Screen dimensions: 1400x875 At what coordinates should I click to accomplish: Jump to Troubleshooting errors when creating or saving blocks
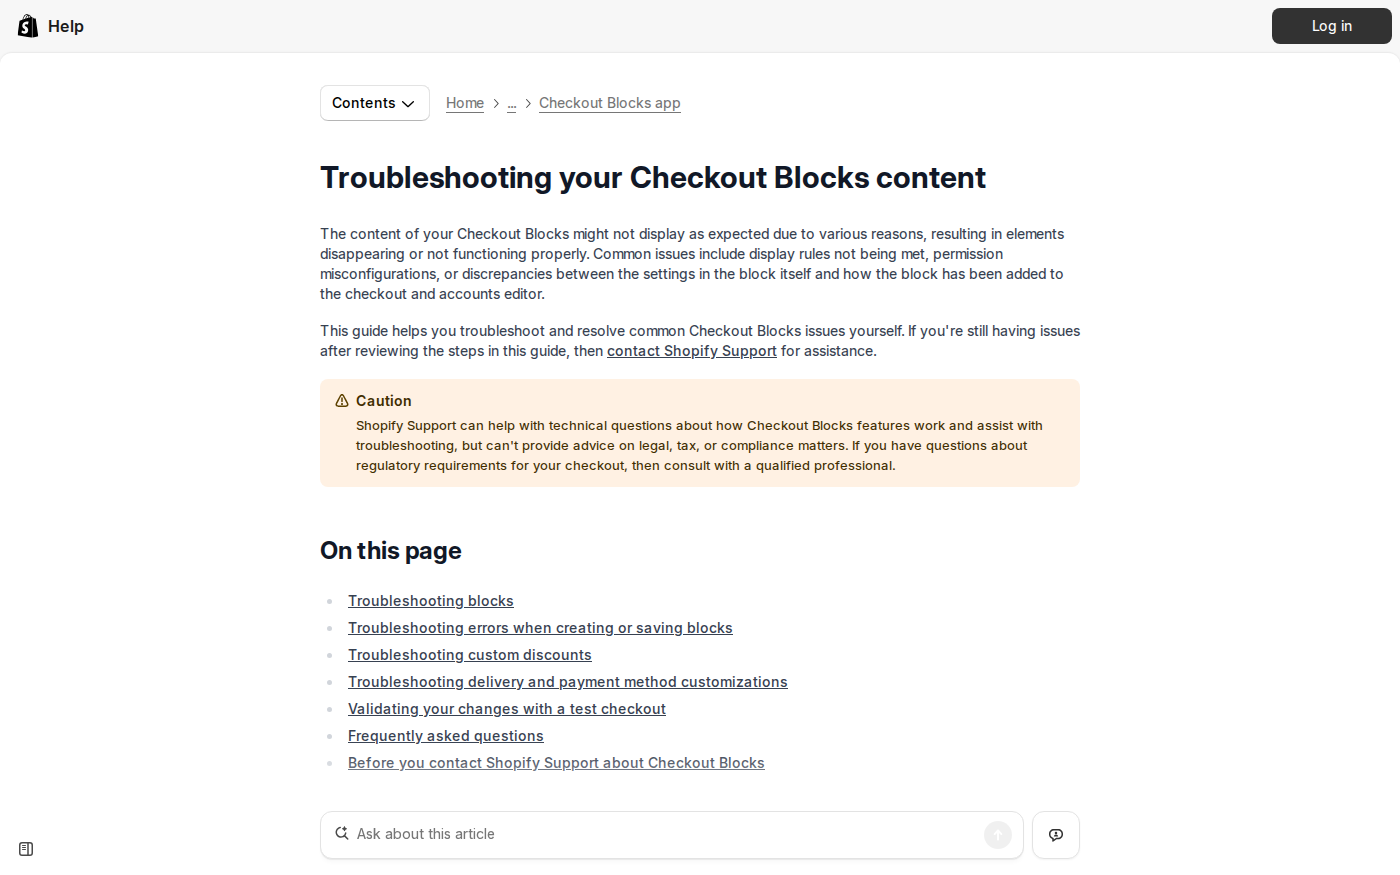[540, 628]
